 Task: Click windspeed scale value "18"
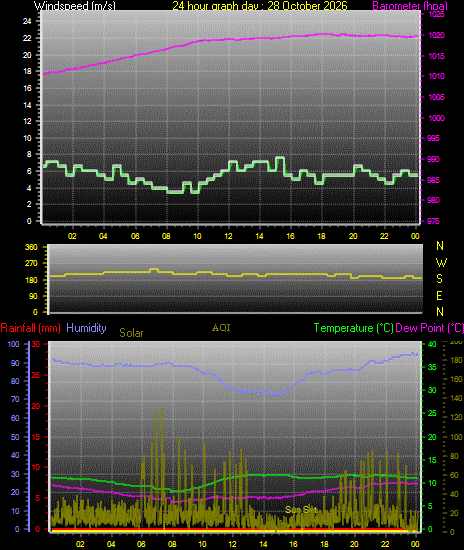click(27, 71)
